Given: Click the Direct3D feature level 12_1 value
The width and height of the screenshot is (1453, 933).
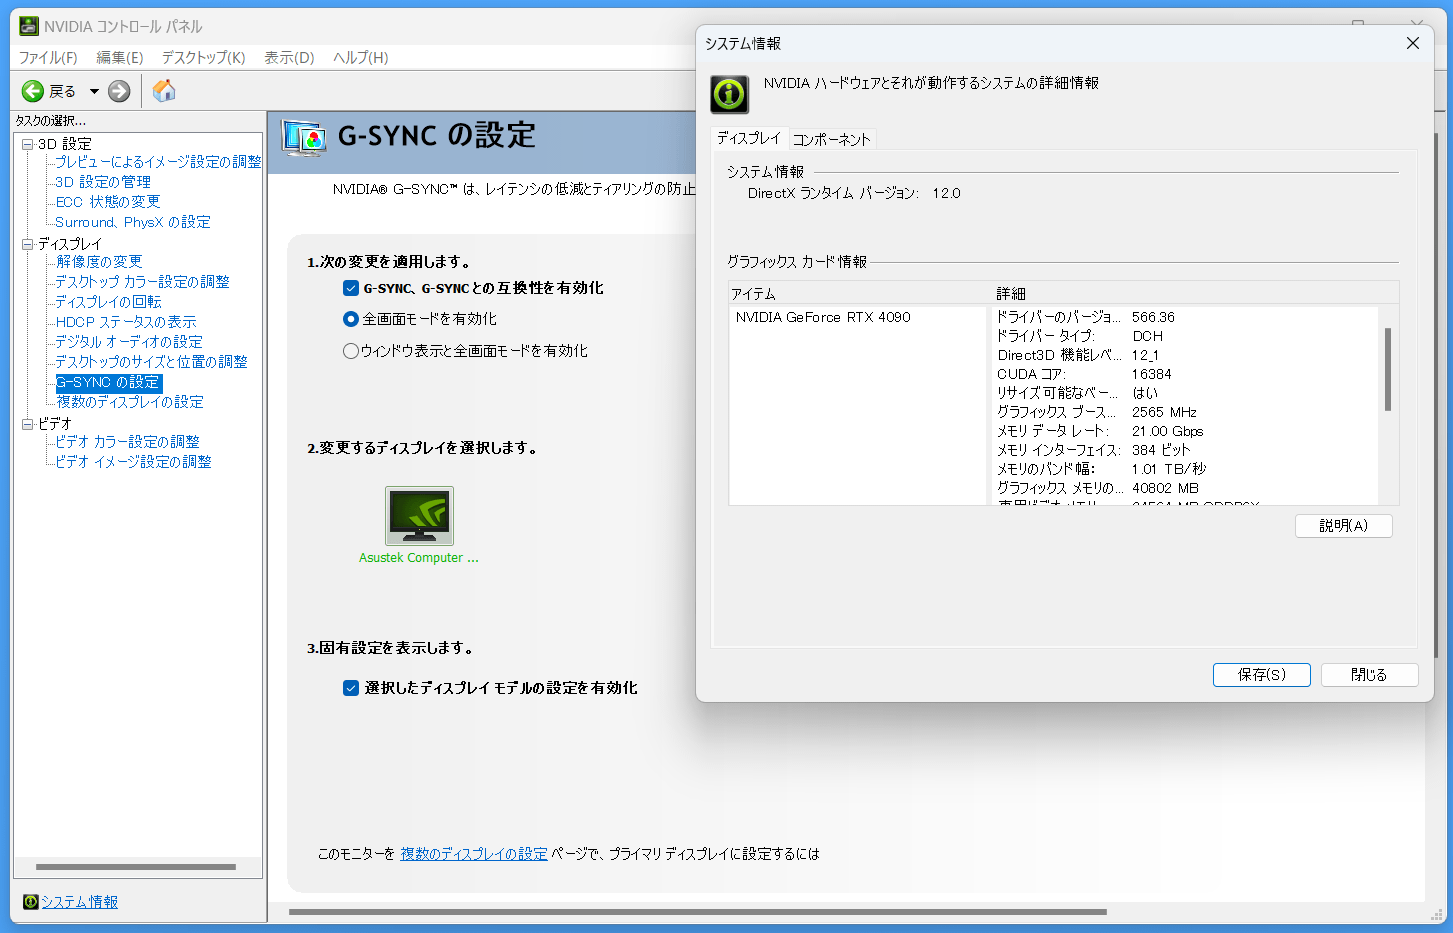Looking at the screenshot, I should (x=1145, y=355).
